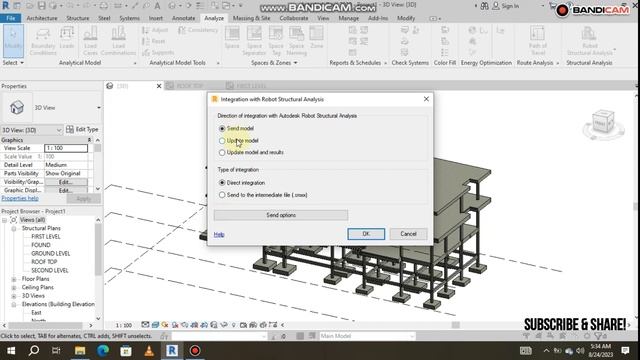
Task: Expand Spaces & Zones panel dropdown
Action: [x=274, y=63]
